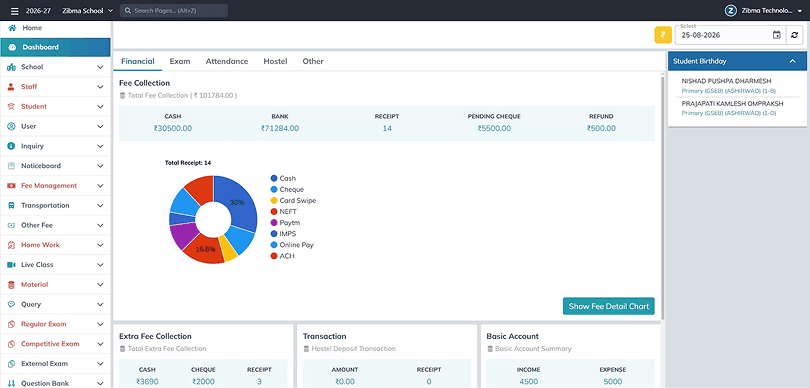The width and height of the screenshot is (810, 388).
Task: Click the Dashboard gauge icon
Action: (x=12, y=47)
